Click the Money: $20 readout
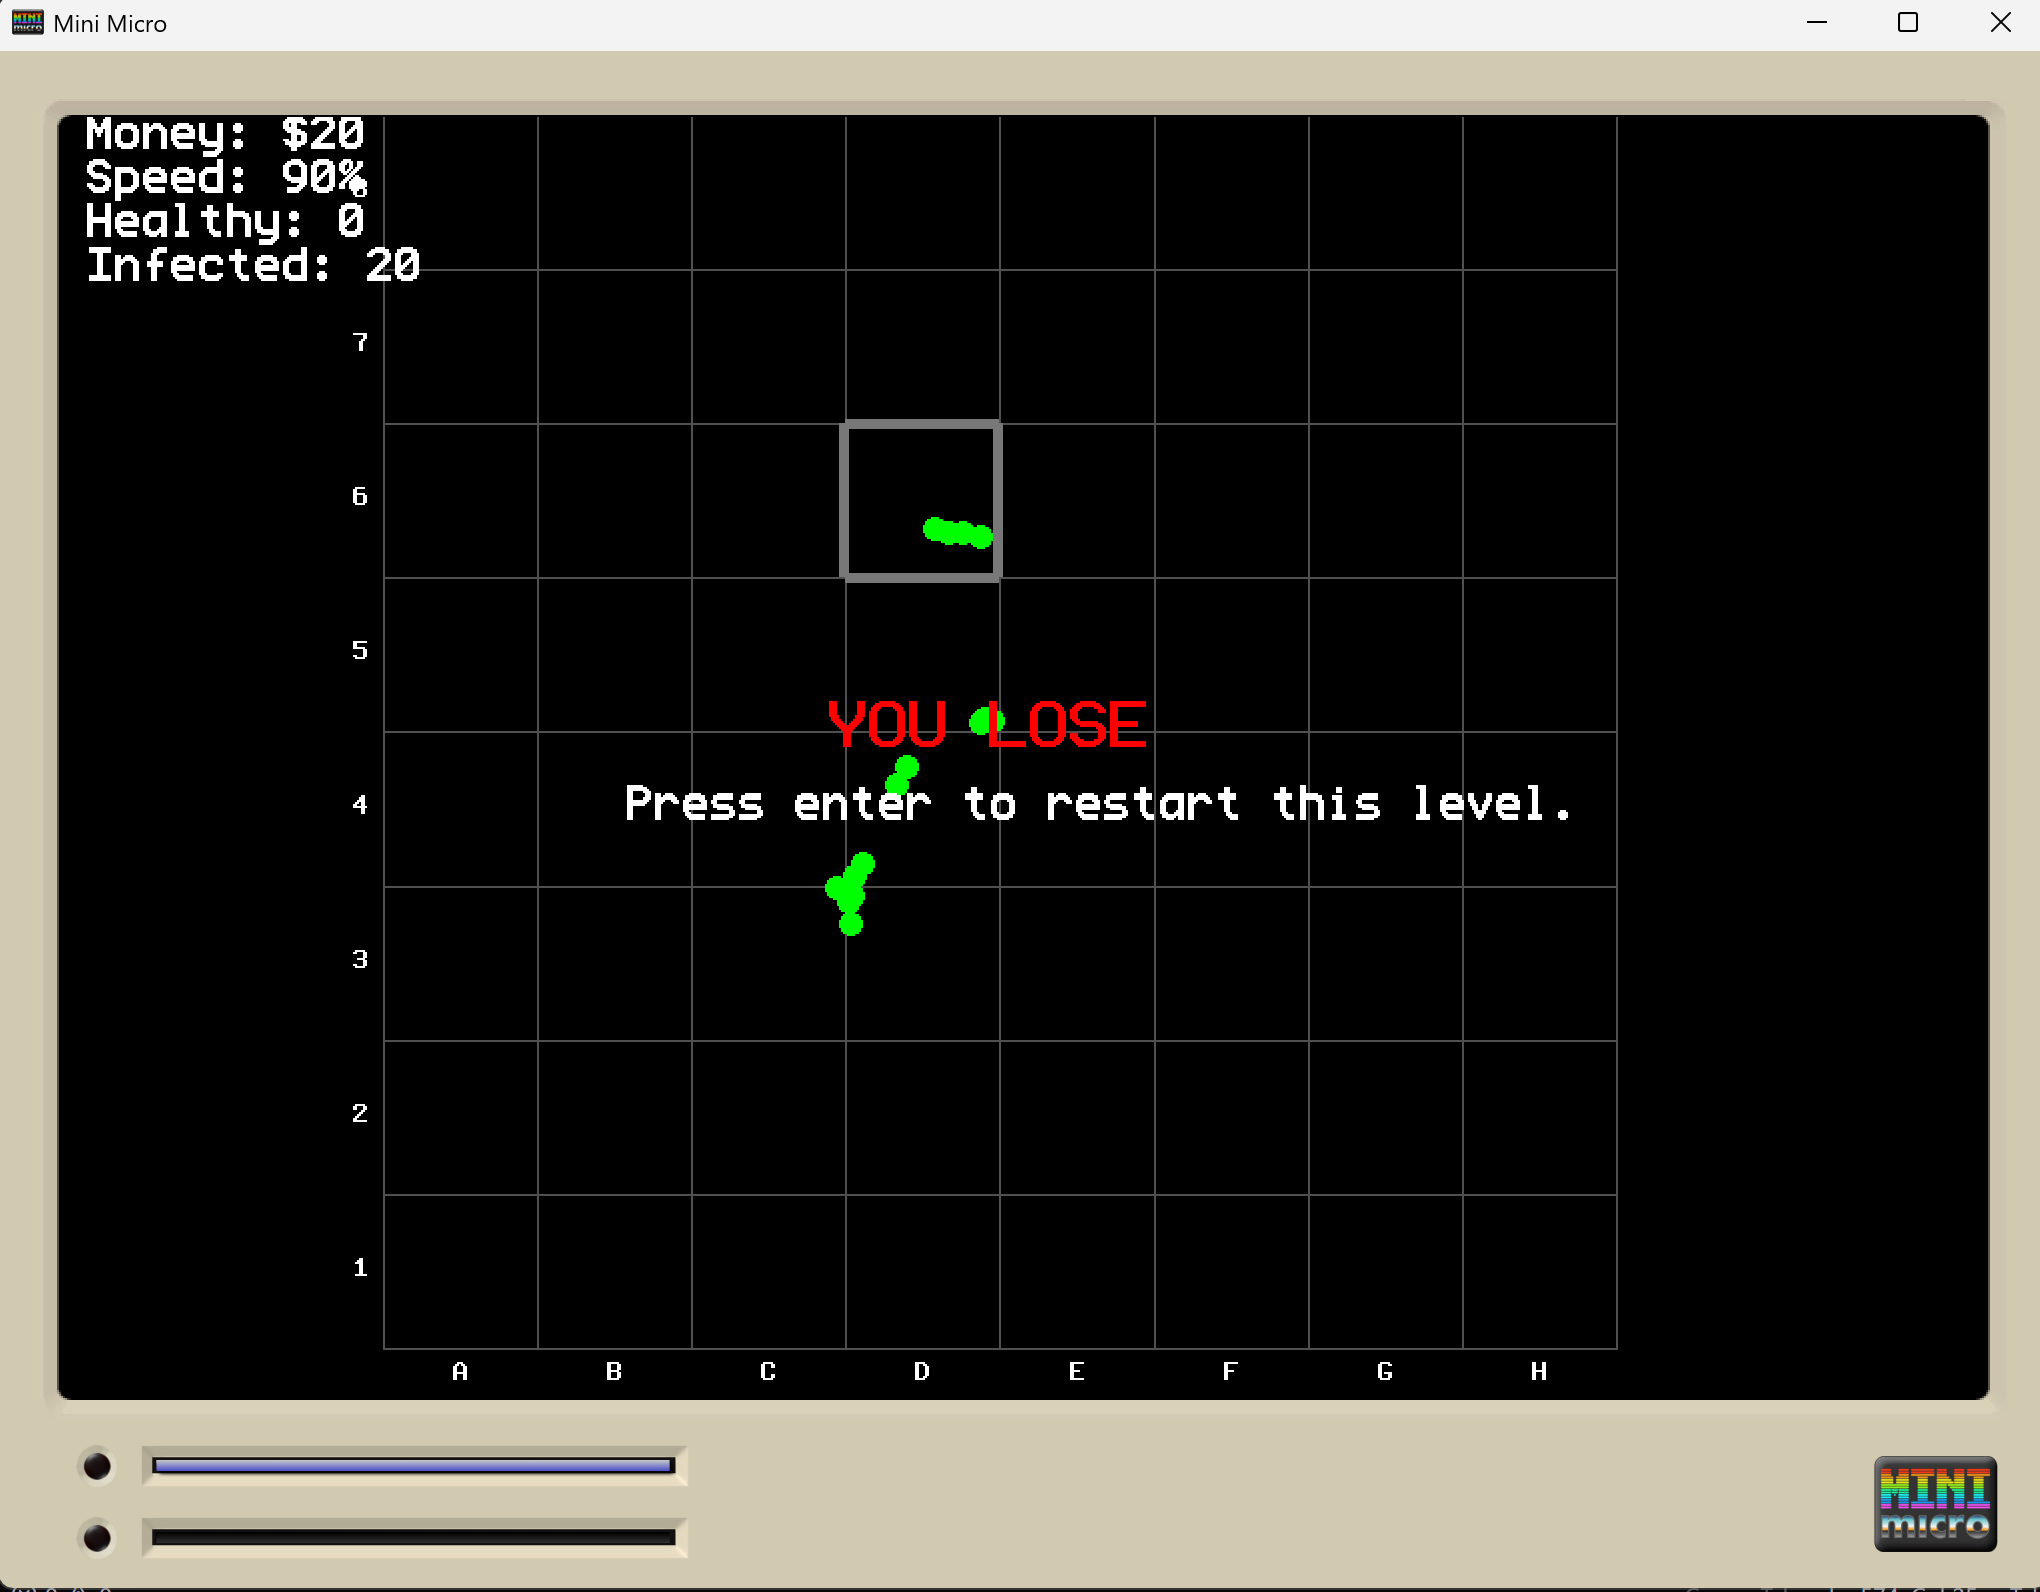2040x1592 pixels. coord(224,134)
